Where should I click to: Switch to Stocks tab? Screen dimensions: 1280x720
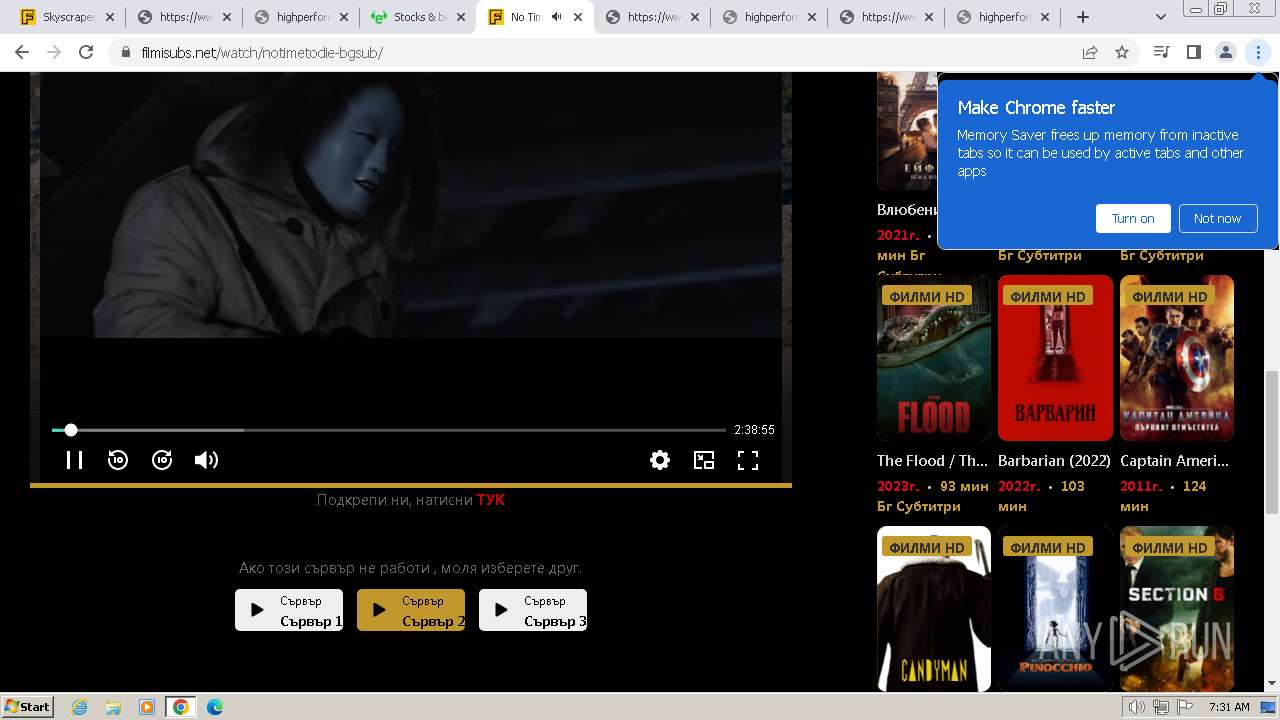tap(417, 17)
